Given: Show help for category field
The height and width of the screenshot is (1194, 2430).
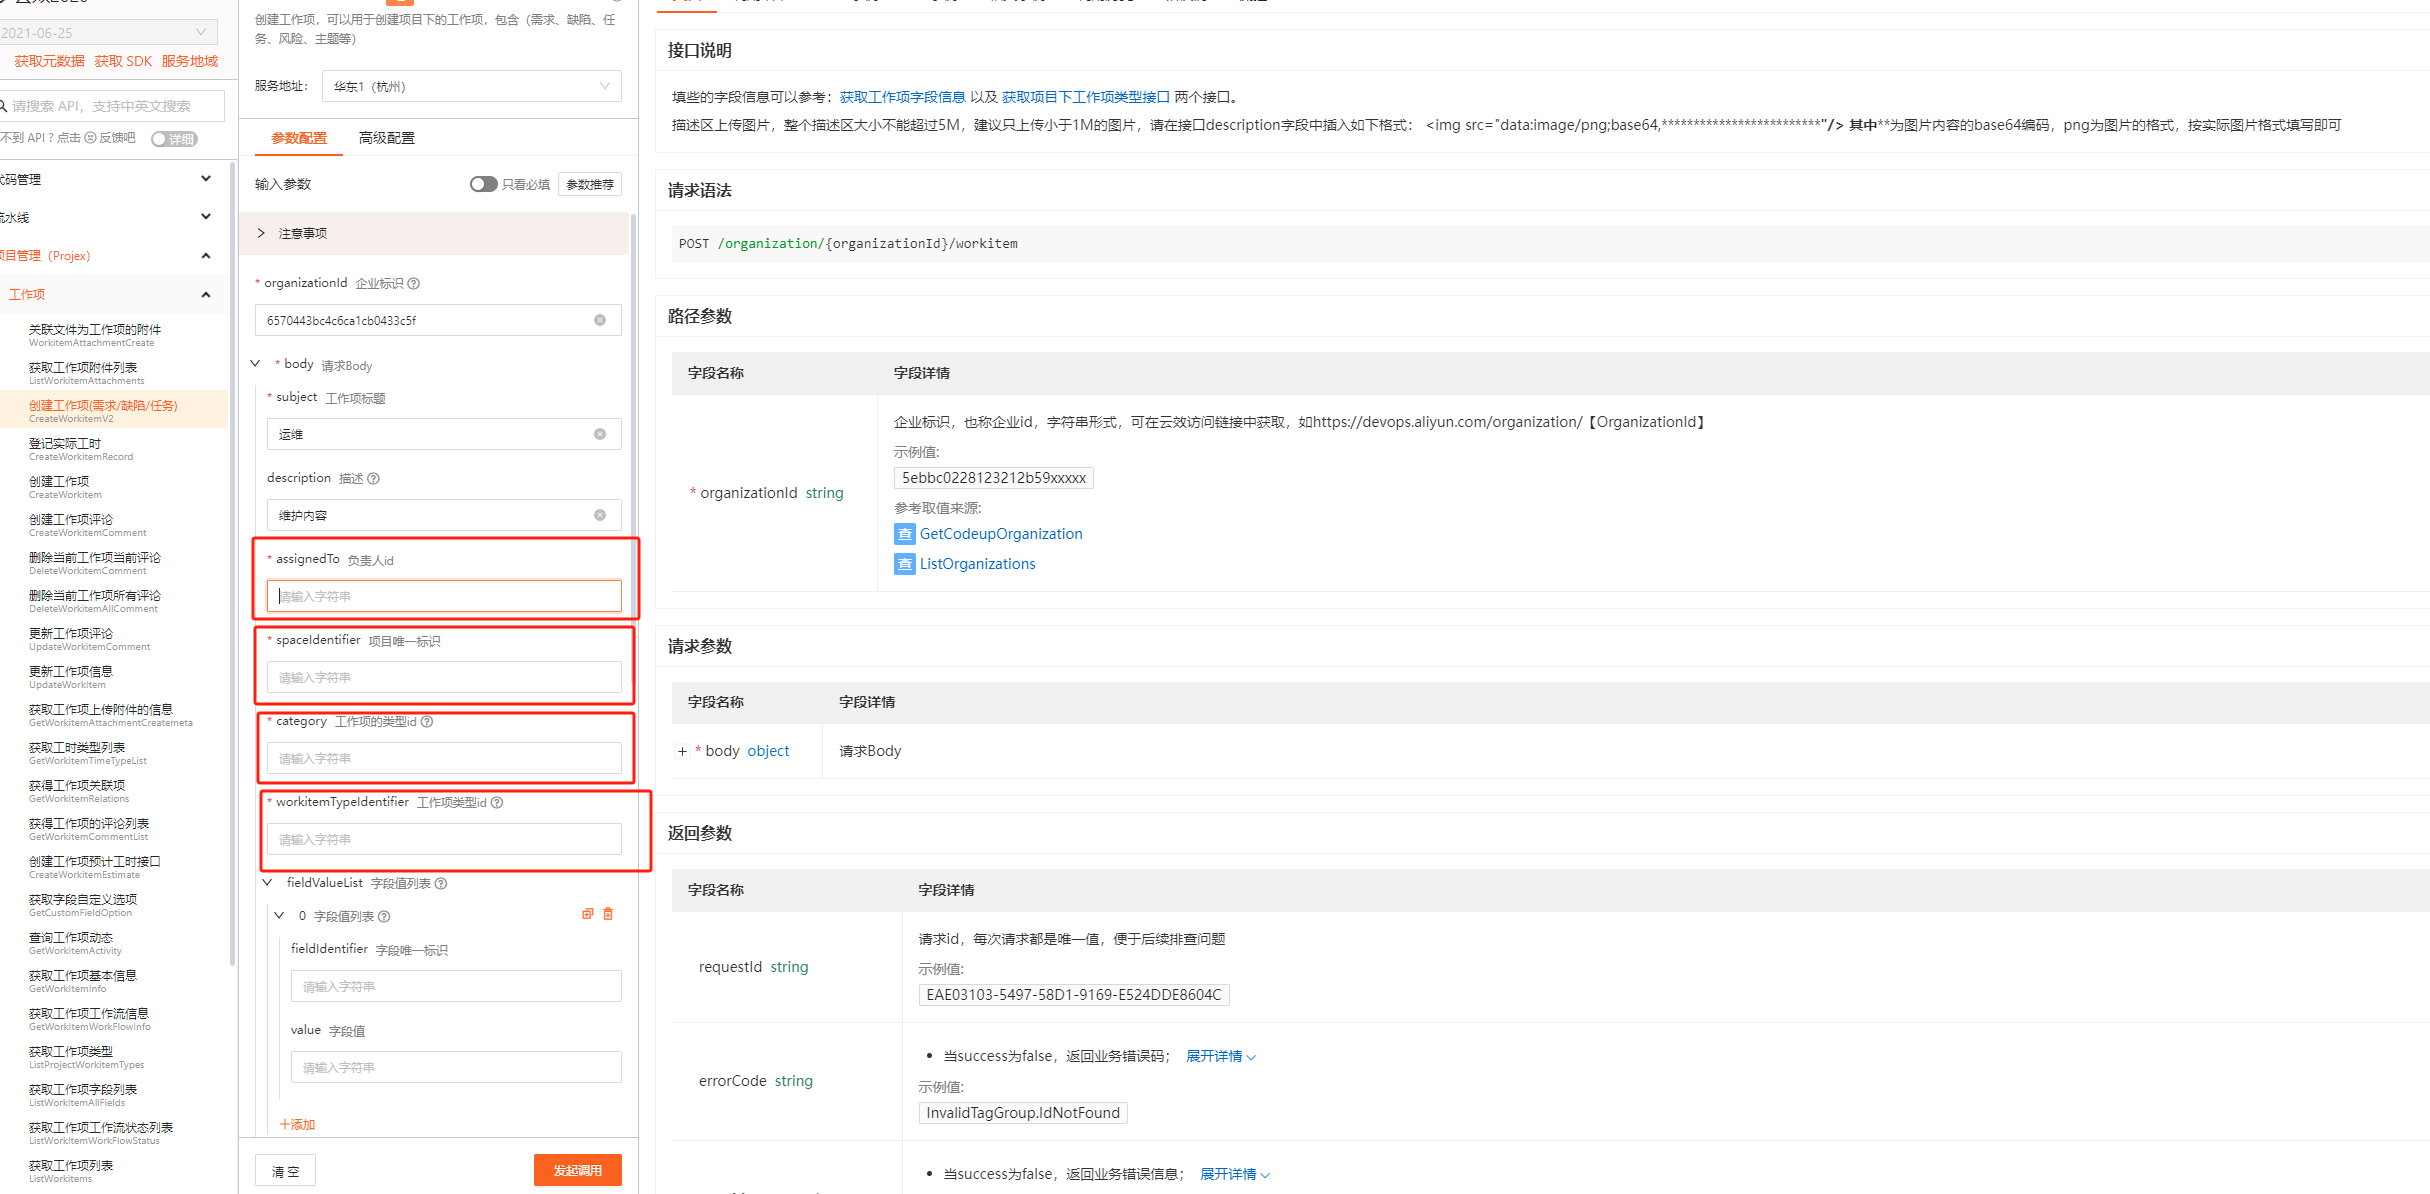Looking at the screenshot, I should click(x=427, y=721).
